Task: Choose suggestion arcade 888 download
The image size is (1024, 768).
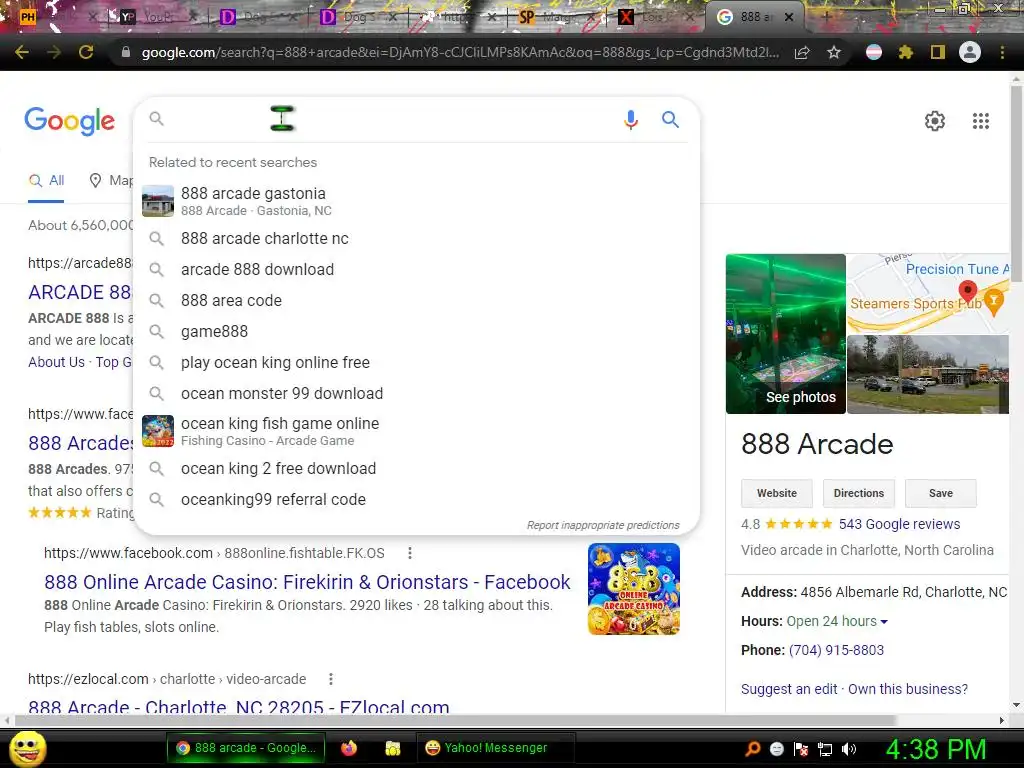Action: point(416,269)
